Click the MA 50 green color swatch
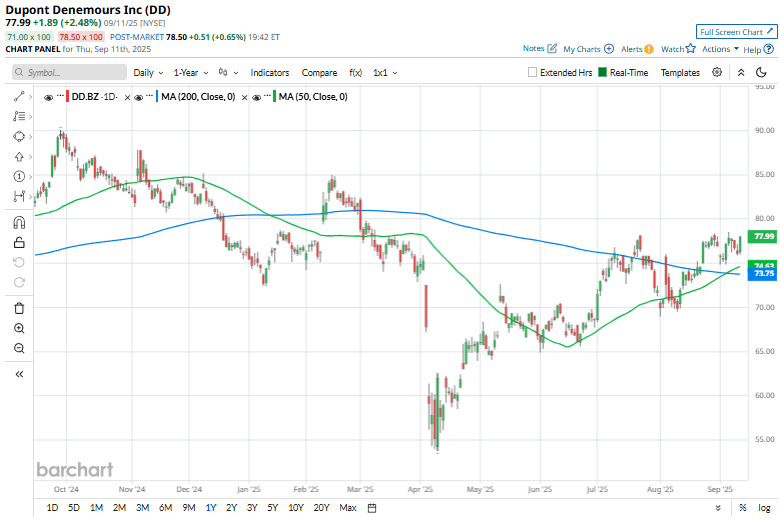This screenshot has width=780, height=520. (275, 97)
